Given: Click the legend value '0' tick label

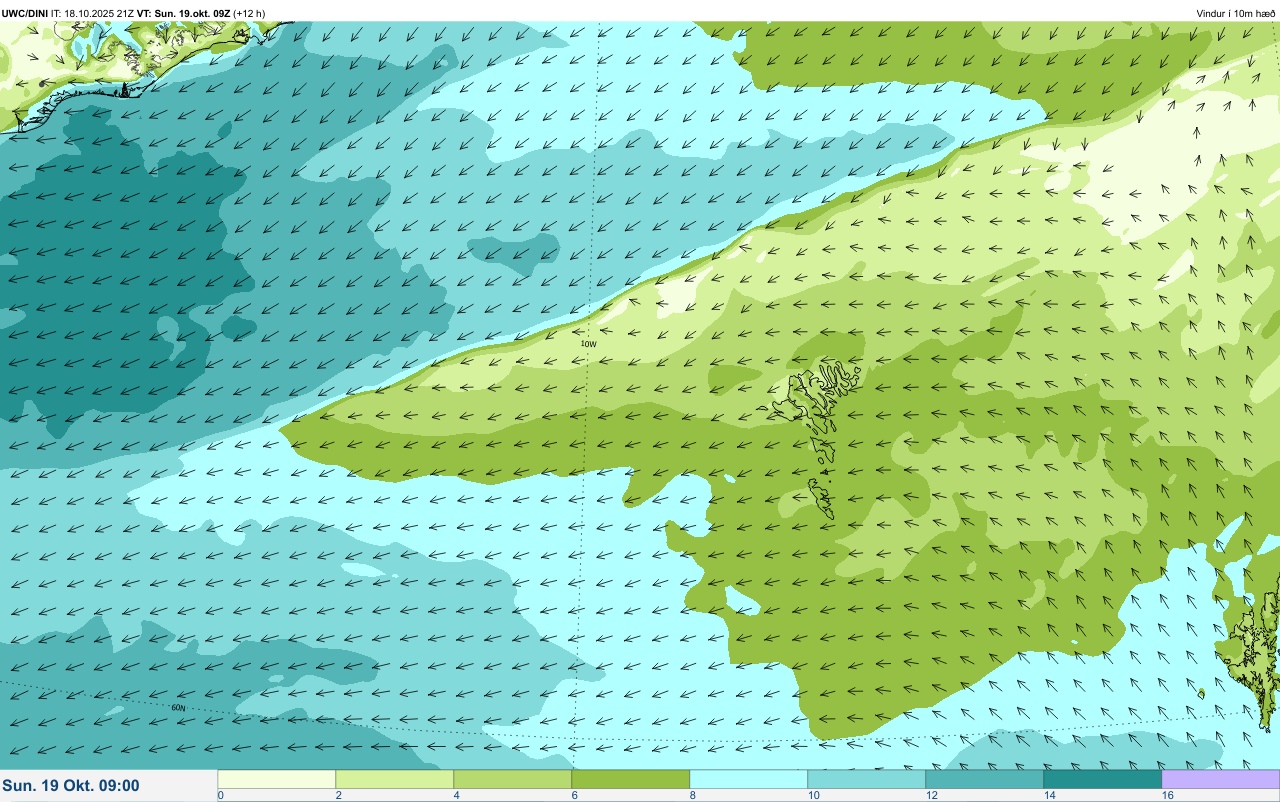Looking at the screenshot, I should click(220, 795).
